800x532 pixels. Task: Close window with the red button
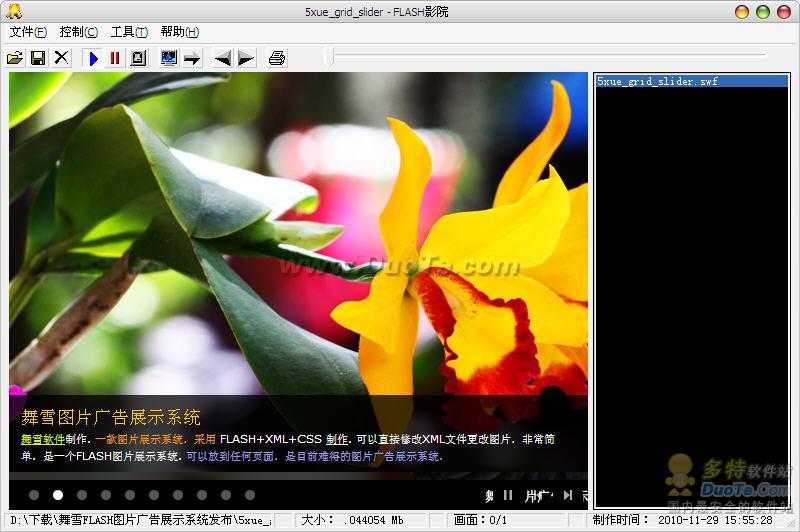pyautogui.click(x=784, y=11)
